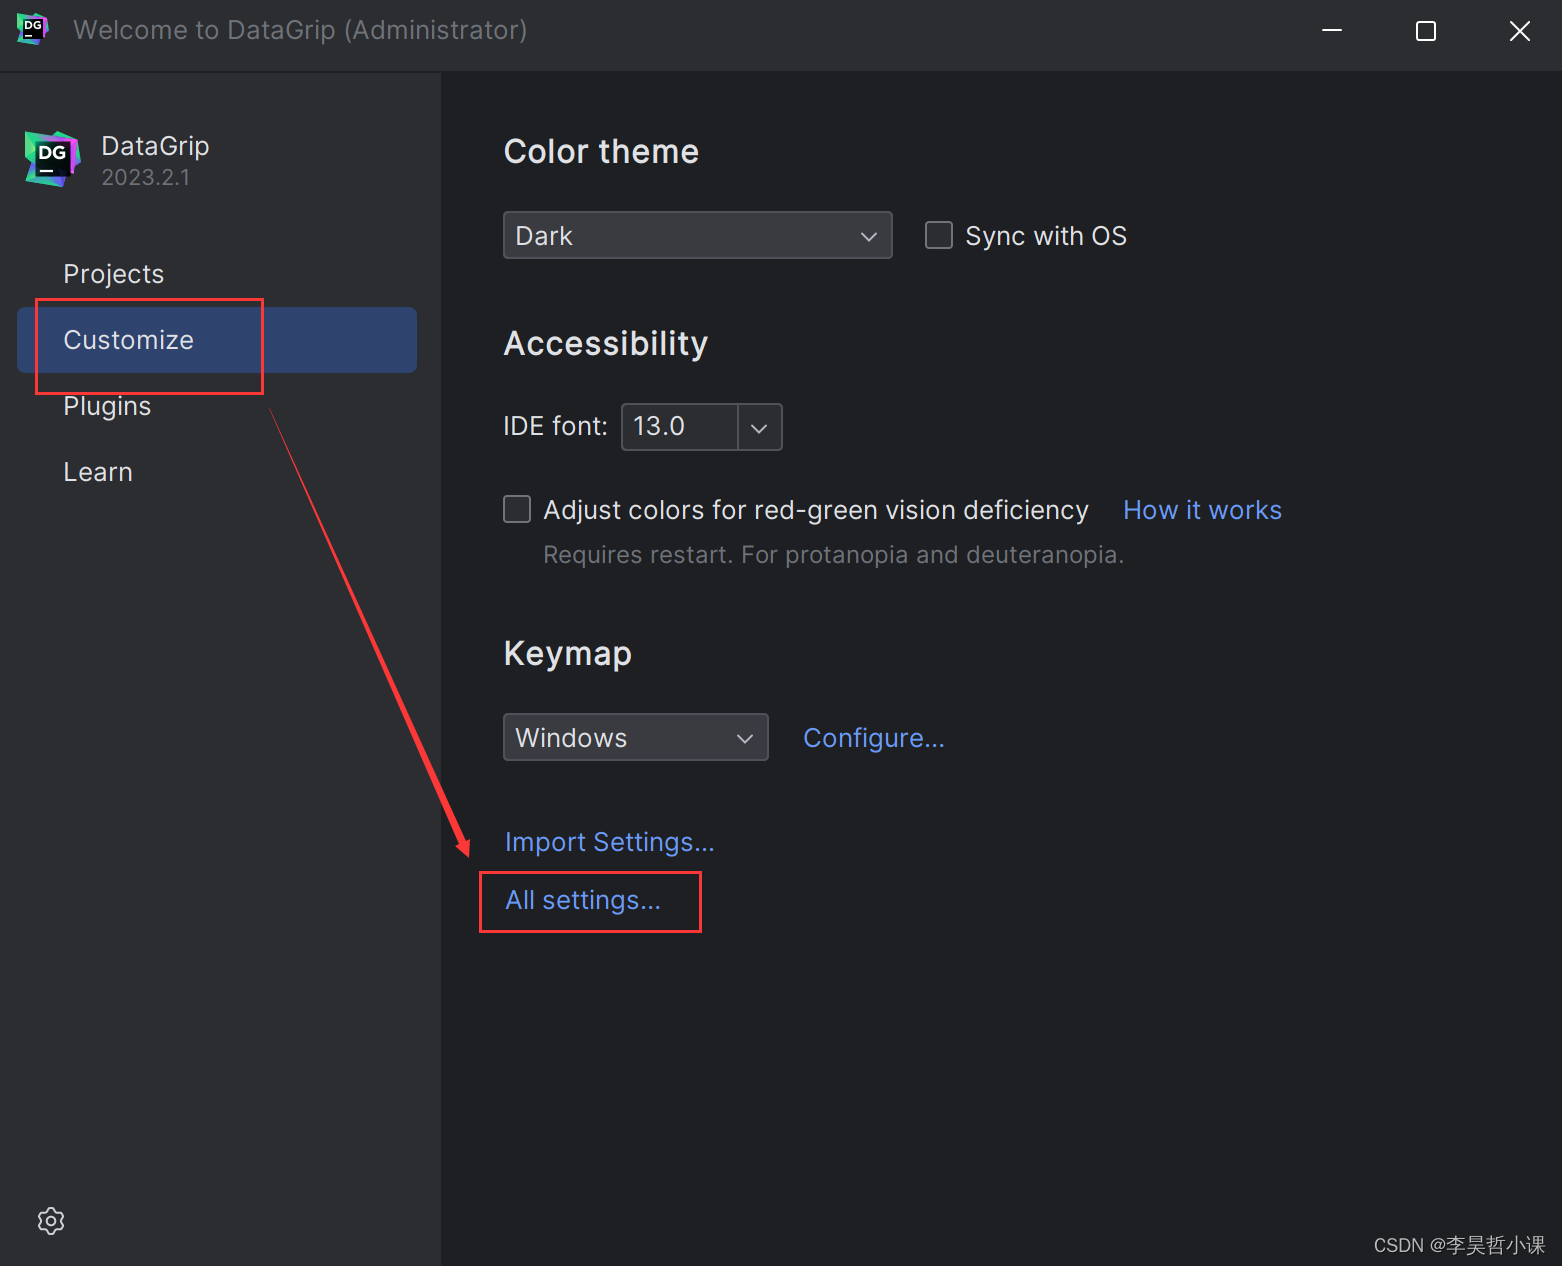Close the Welcome to DataGrip window

(1519, 30)
